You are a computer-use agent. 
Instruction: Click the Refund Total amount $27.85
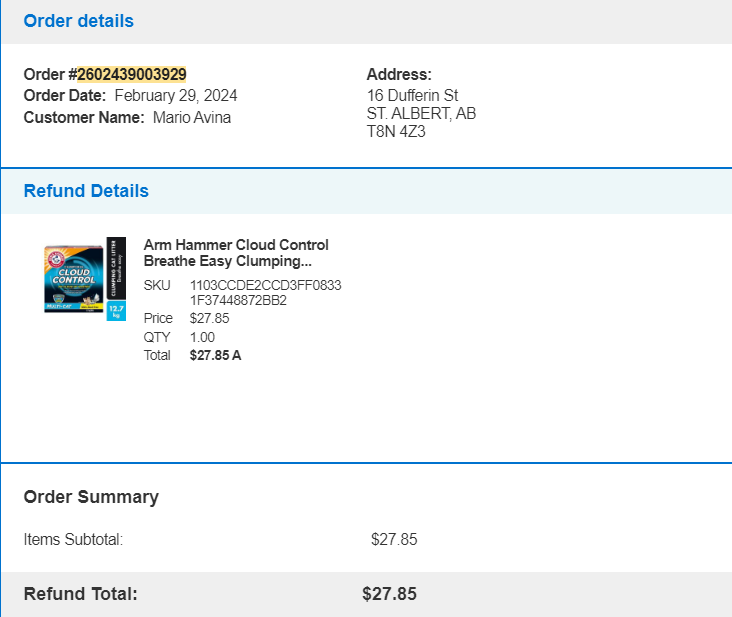tap(389, 594)
